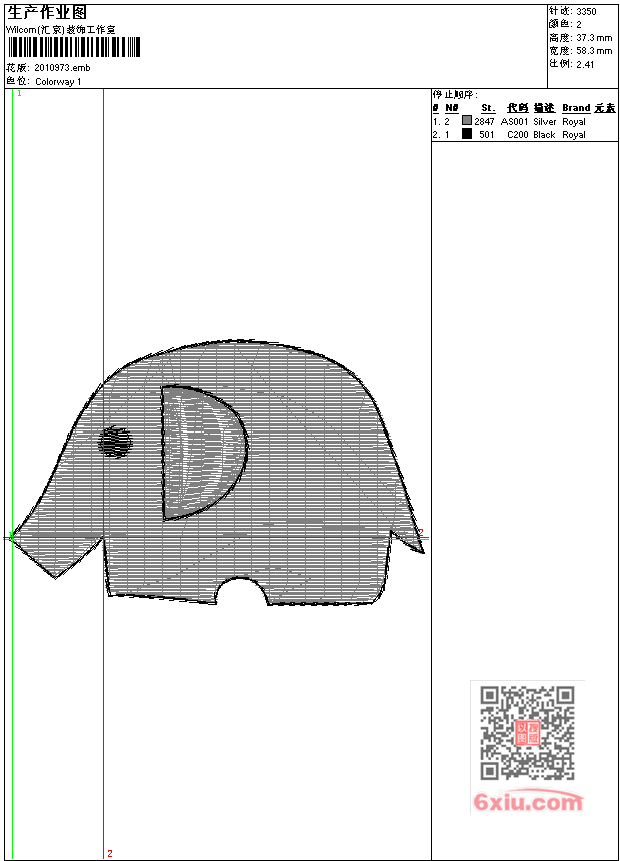620x861 pixels.
Task: Click the stitch count value 3350
Action: tap(587, 11)
